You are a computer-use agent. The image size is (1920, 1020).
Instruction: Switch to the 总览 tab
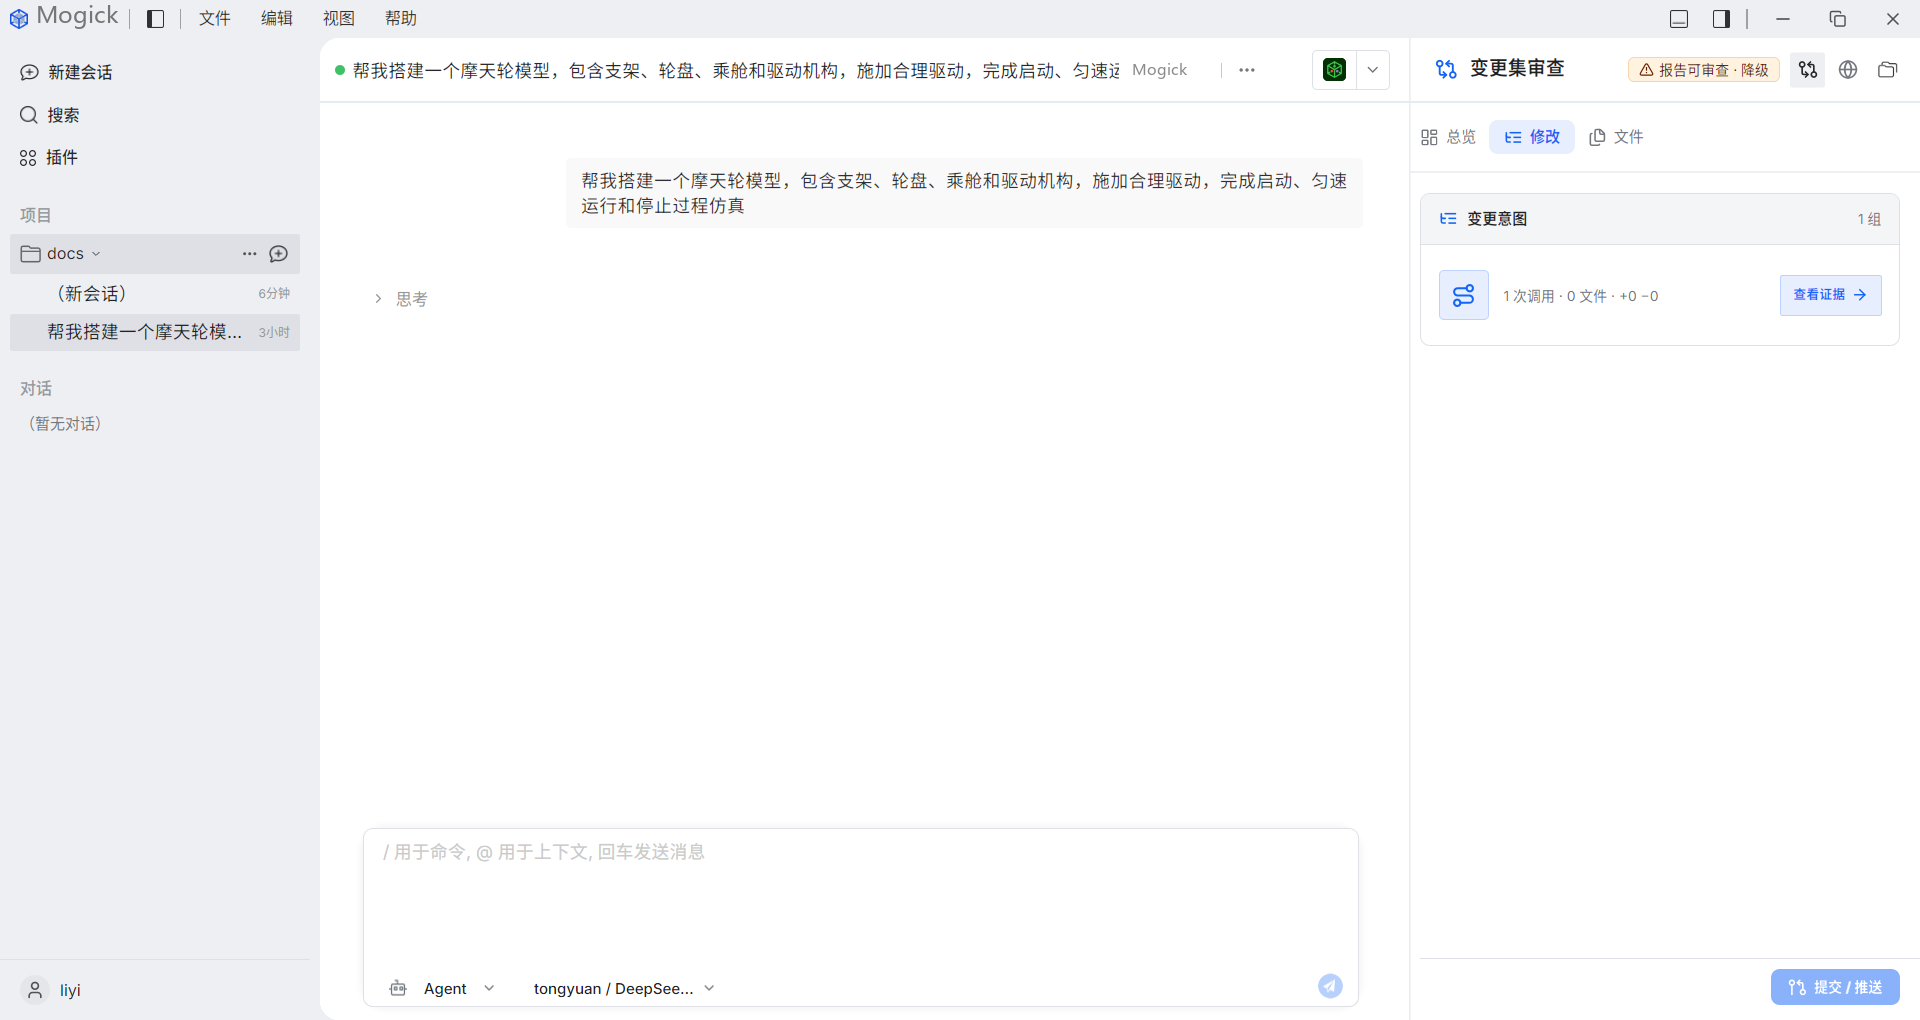click(x=1448, y=137)
